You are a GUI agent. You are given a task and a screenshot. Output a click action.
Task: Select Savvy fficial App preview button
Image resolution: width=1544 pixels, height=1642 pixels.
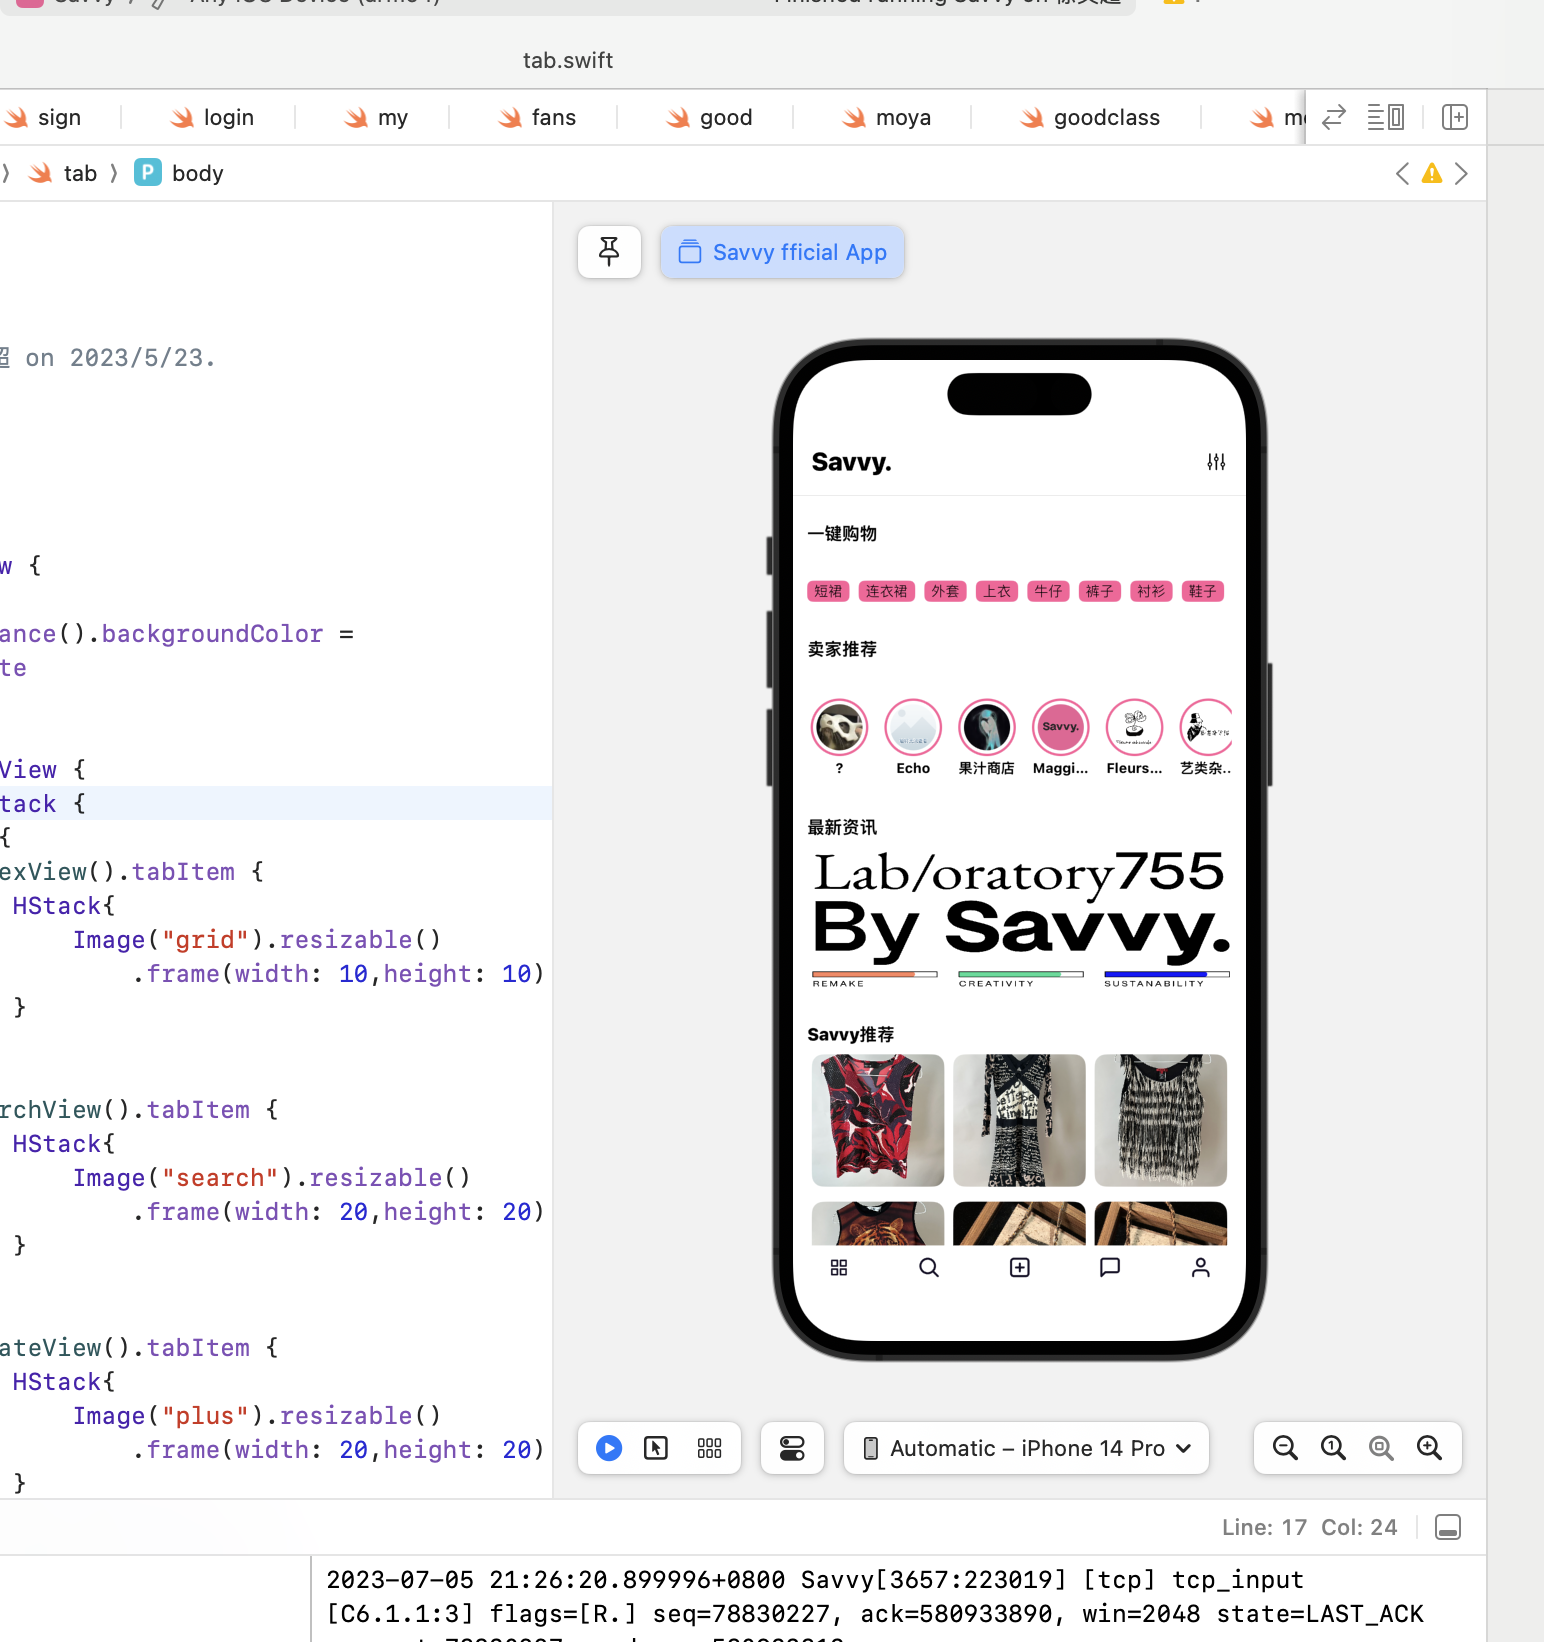pos(782,252)
